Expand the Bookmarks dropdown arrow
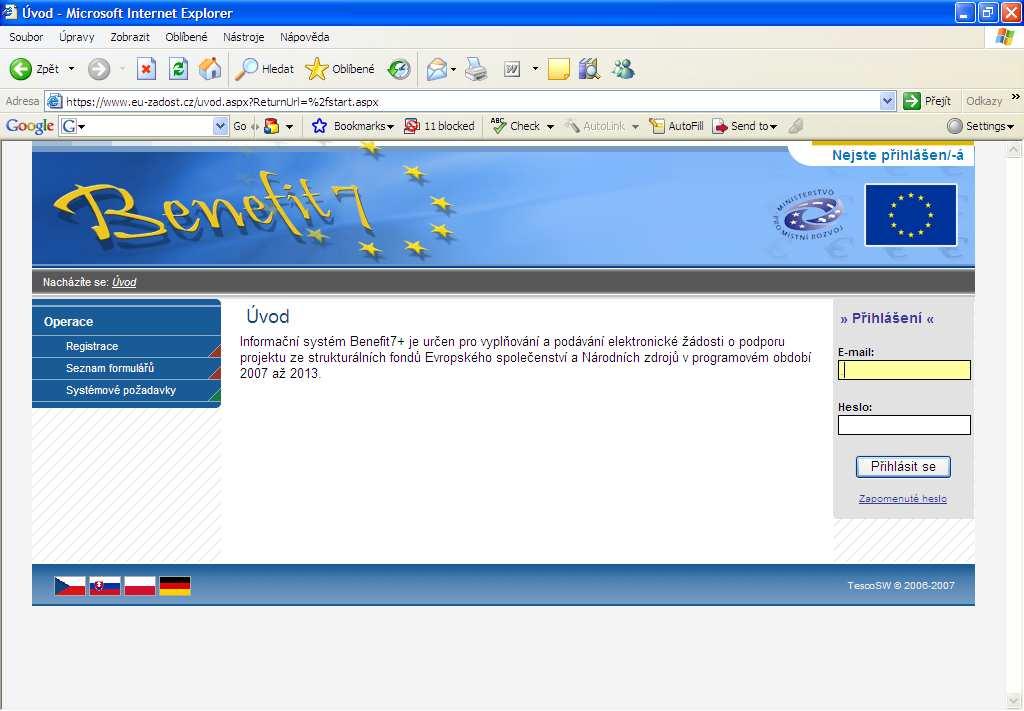This screenshot has width=1024, height=711. pos(391,127)
